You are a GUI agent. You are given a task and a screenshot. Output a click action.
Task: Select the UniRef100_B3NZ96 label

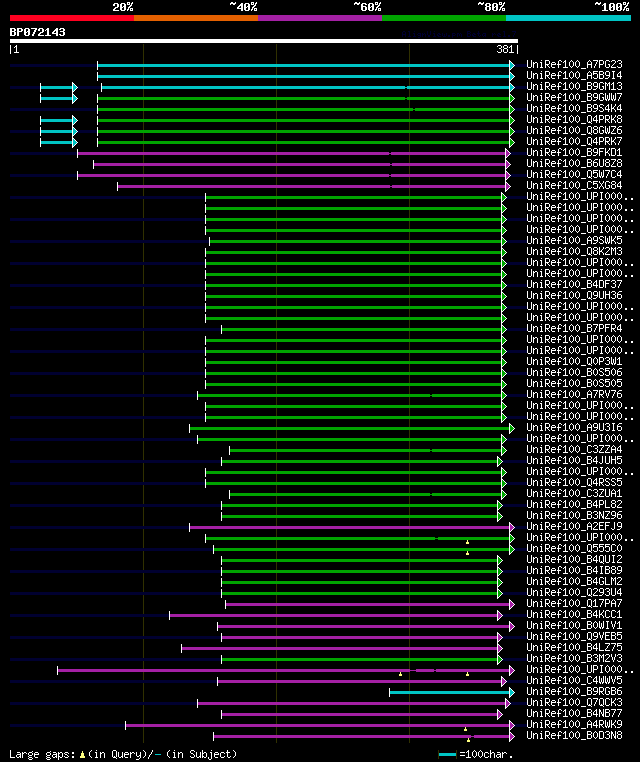[x=574, y=515]
